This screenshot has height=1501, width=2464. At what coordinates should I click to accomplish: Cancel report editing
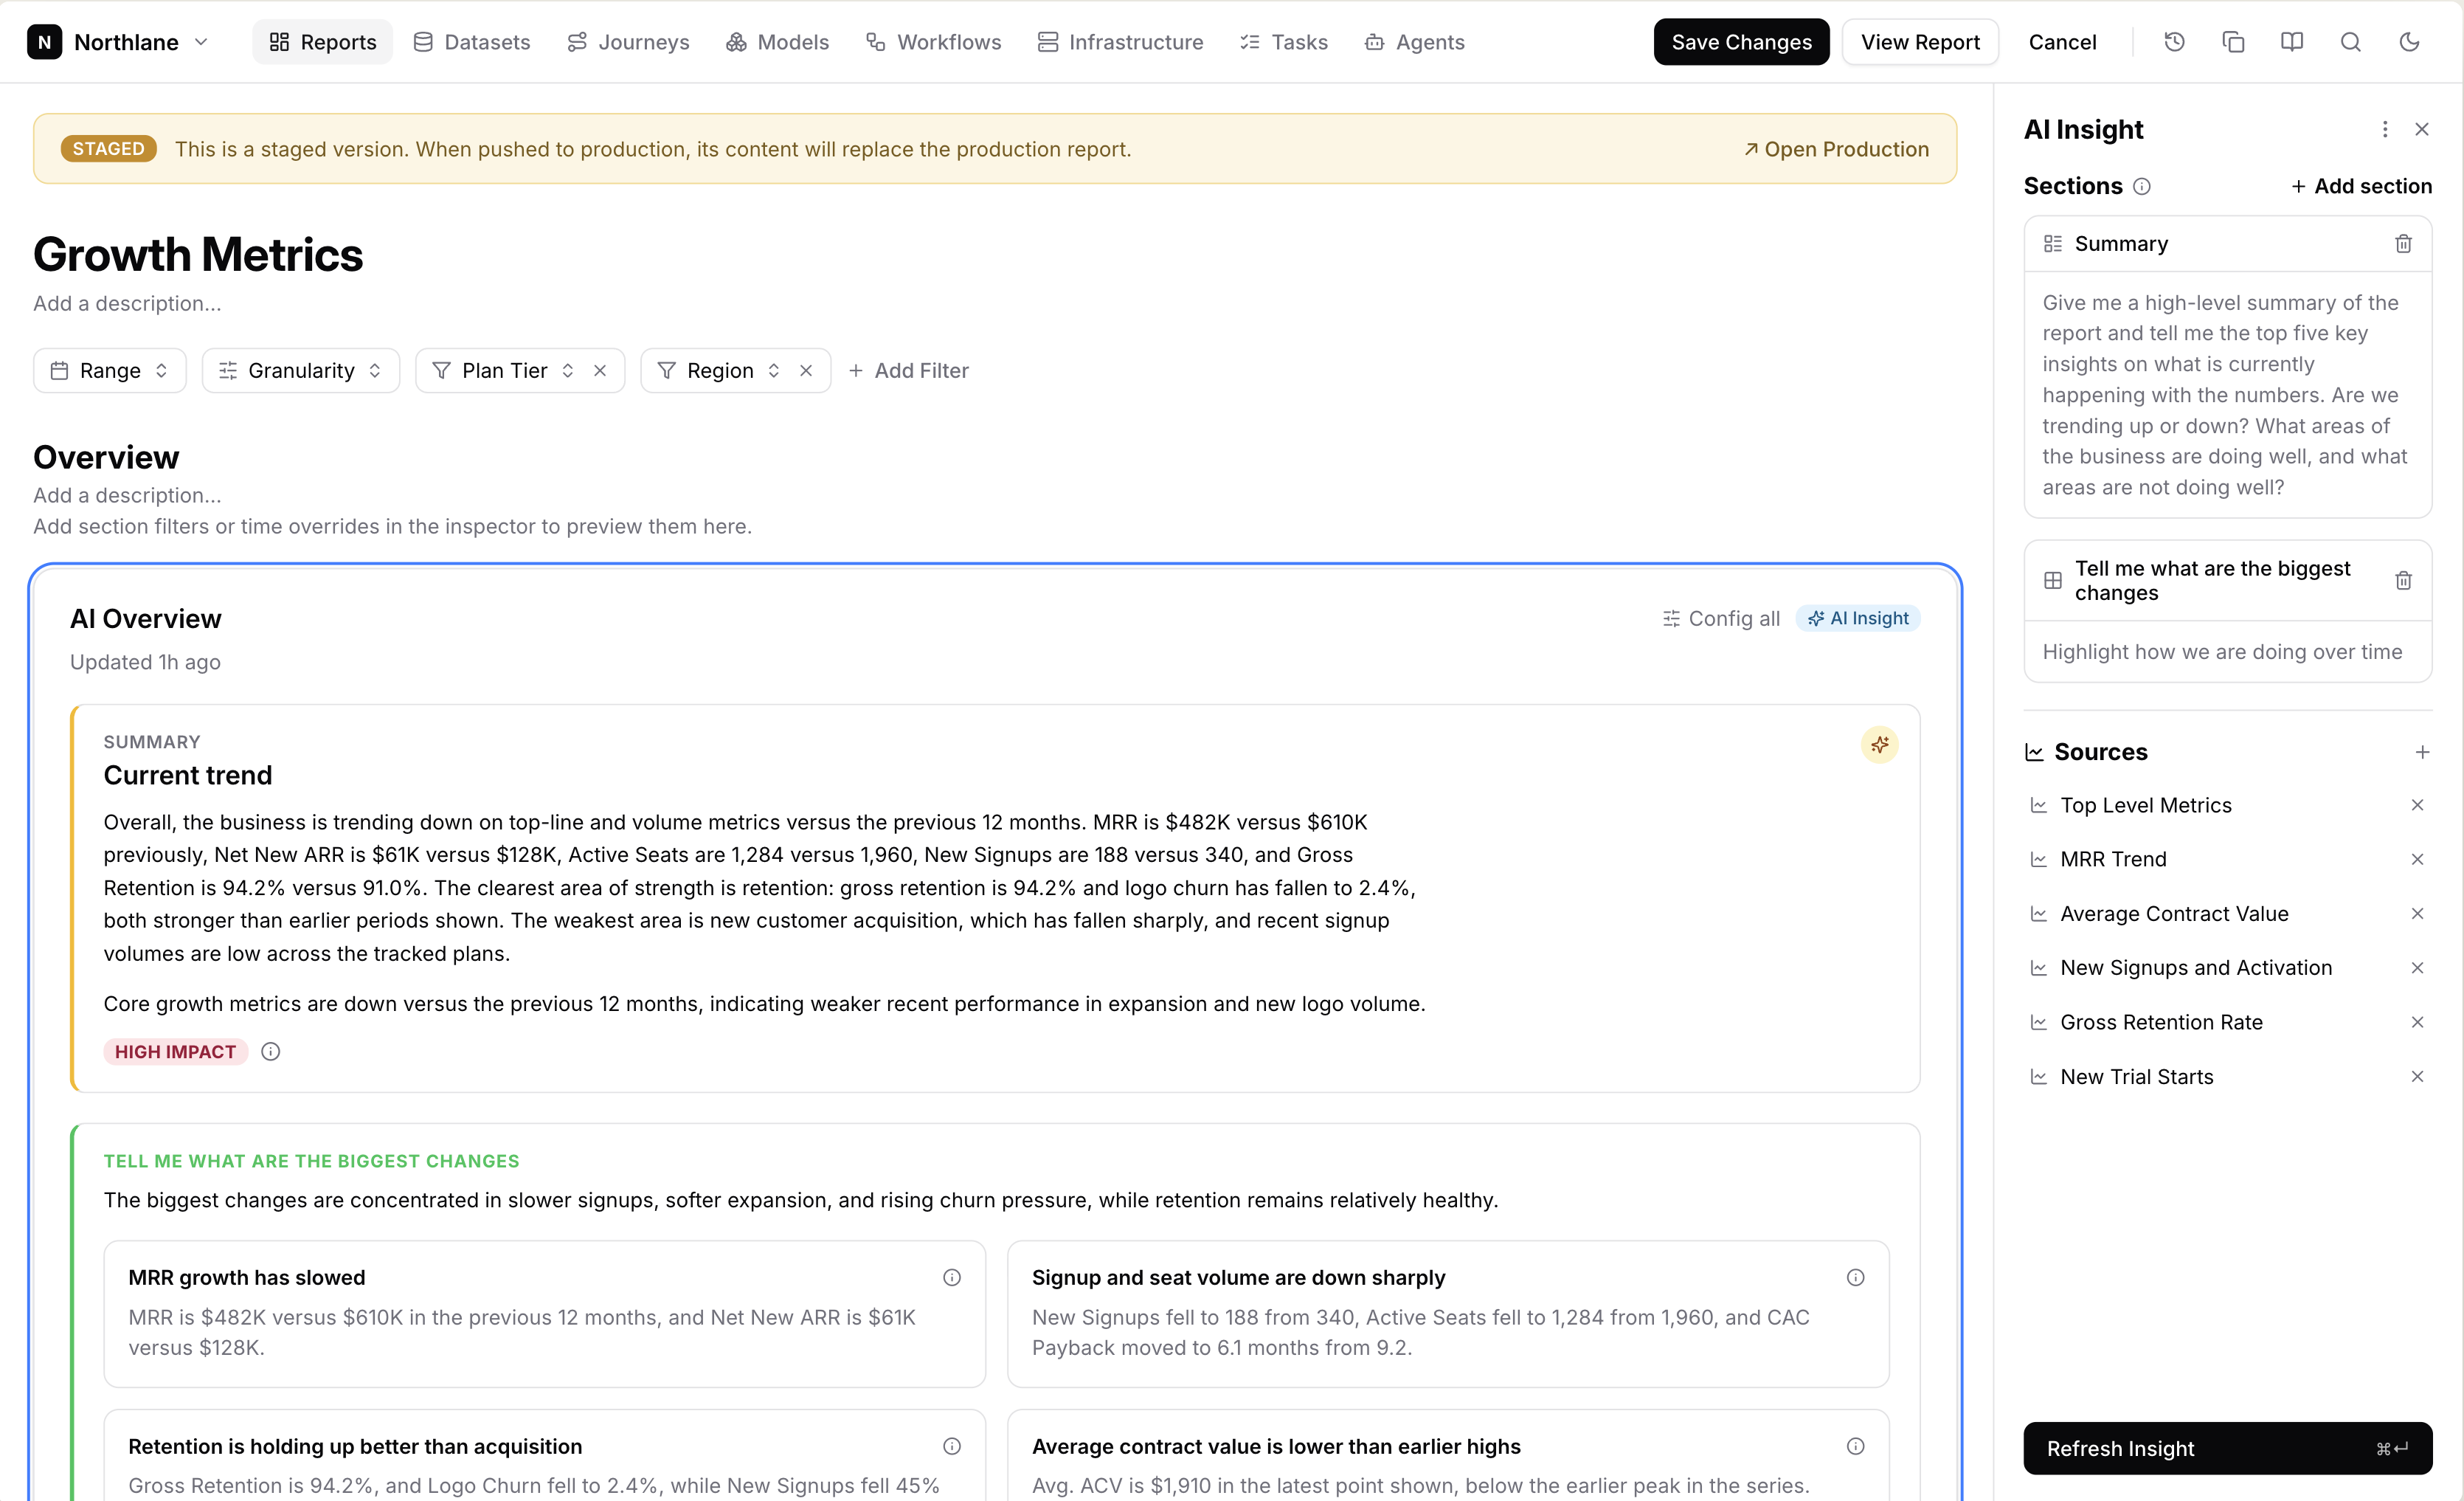point(2062,42)
